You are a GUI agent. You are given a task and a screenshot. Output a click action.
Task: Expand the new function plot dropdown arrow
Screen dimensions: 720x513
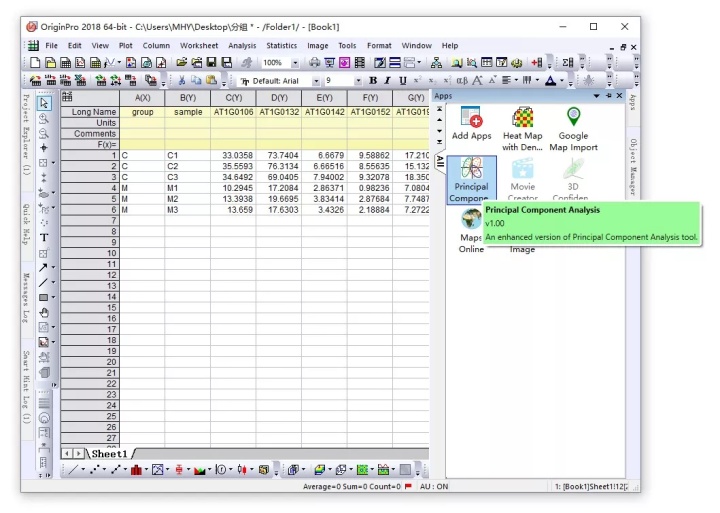pyautogui.click(x=118, y=62)
